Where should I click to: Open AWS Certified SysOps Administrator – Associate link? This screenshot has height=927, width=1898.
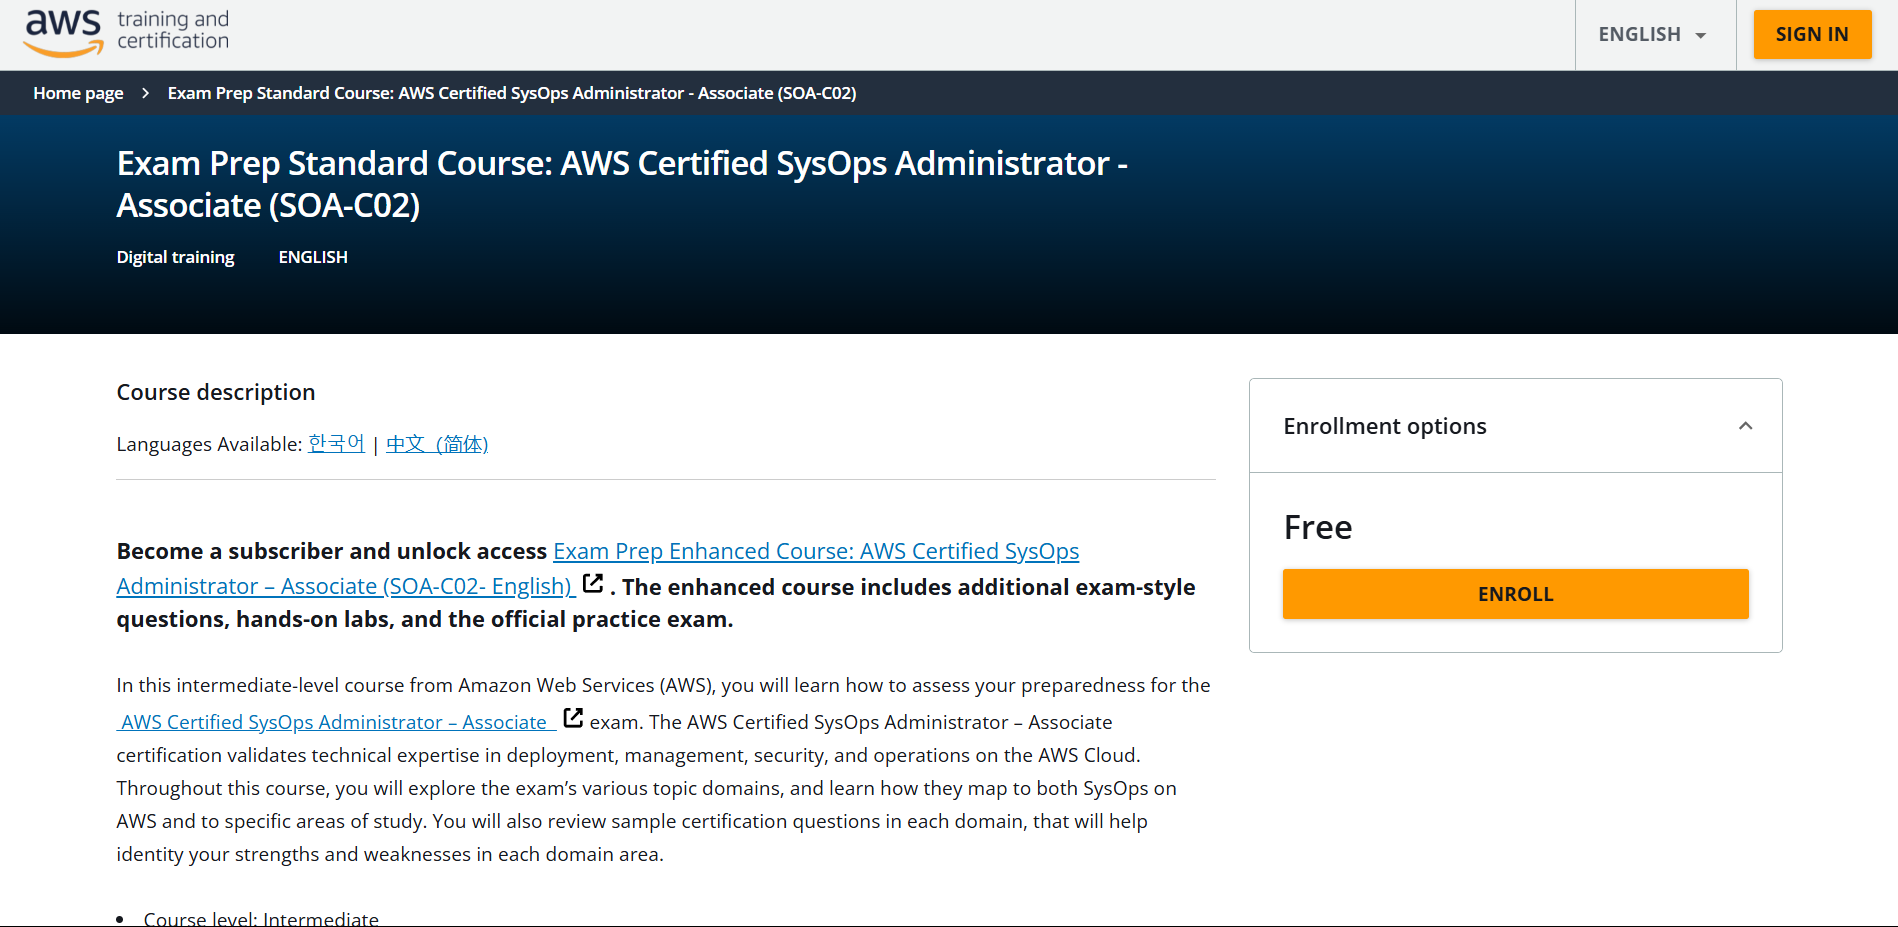[x=336, y=722]
